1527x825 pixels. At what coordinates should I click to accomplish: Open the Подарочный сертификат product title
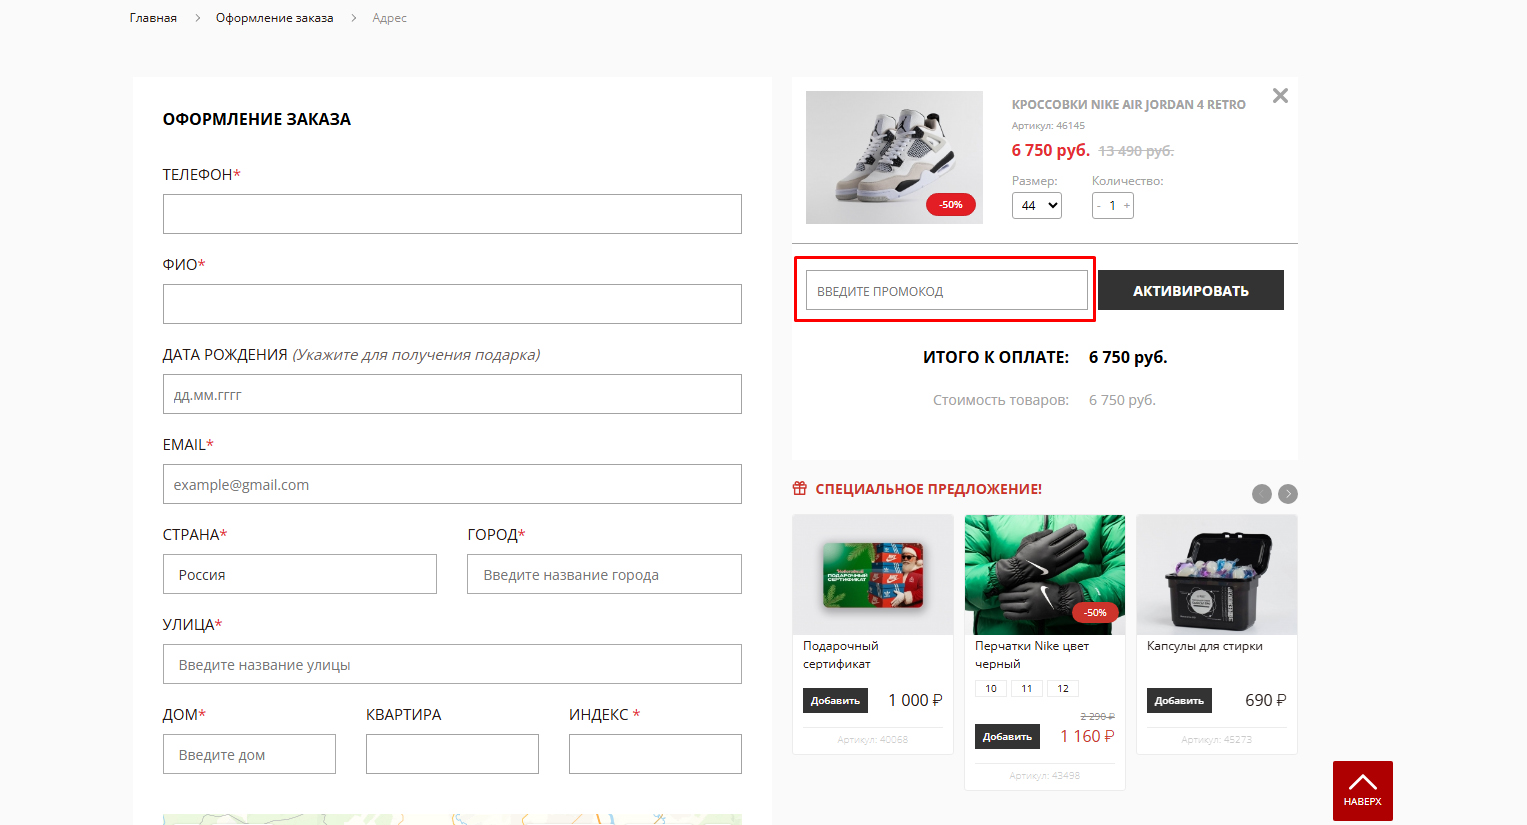(841, 655)
